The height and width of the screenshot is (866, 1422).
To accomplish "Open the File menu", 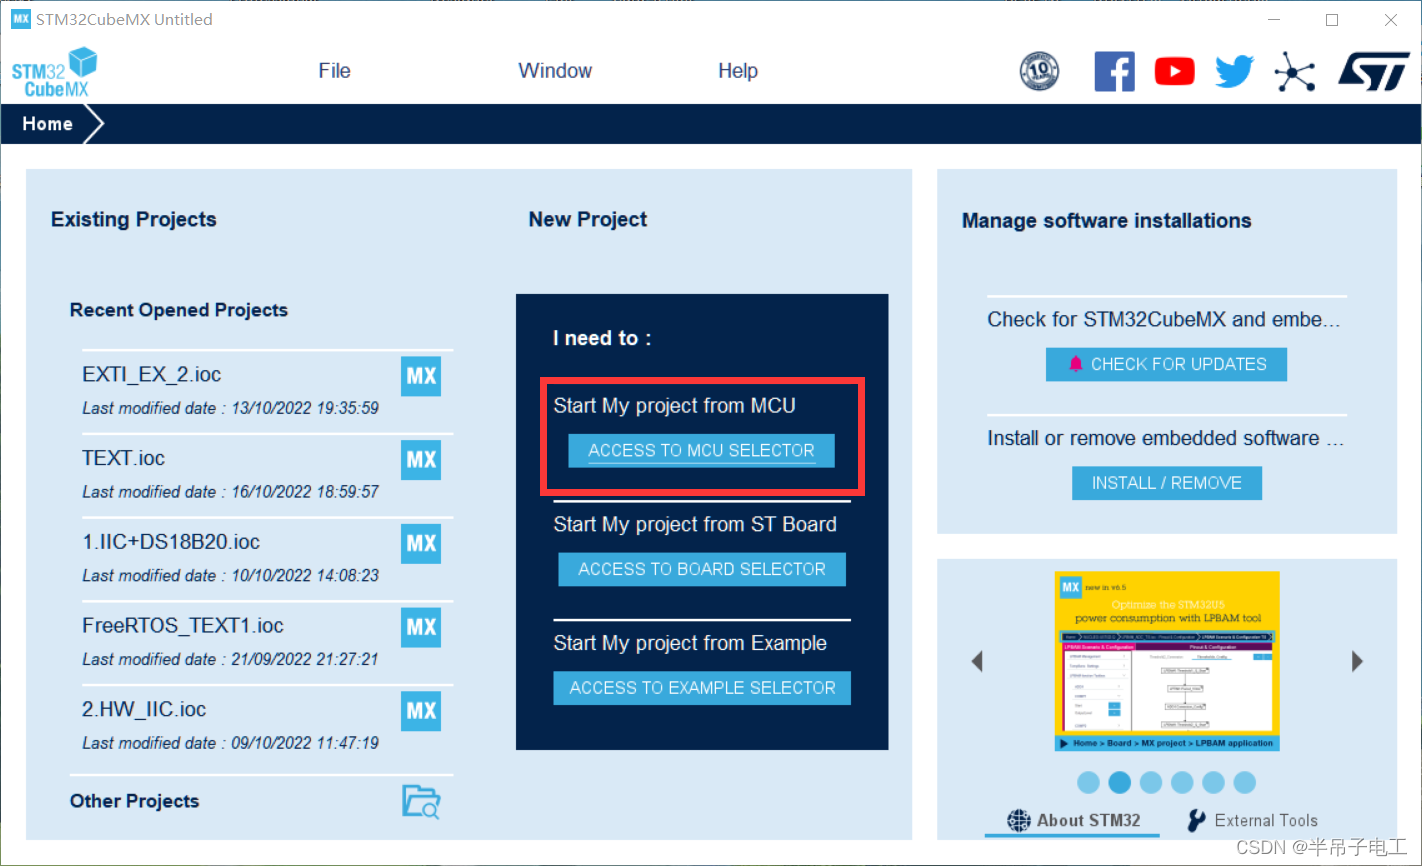I will [x=334, y=71].
